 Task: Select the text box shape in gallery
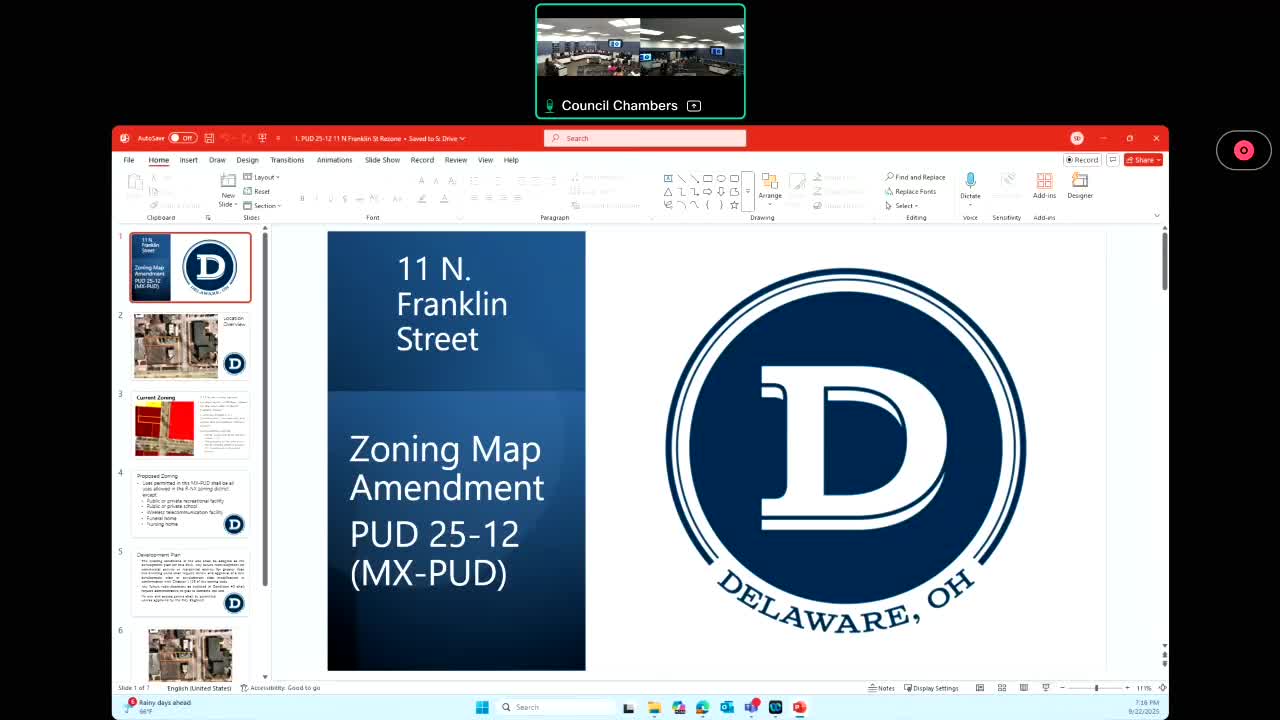(668, 178)
